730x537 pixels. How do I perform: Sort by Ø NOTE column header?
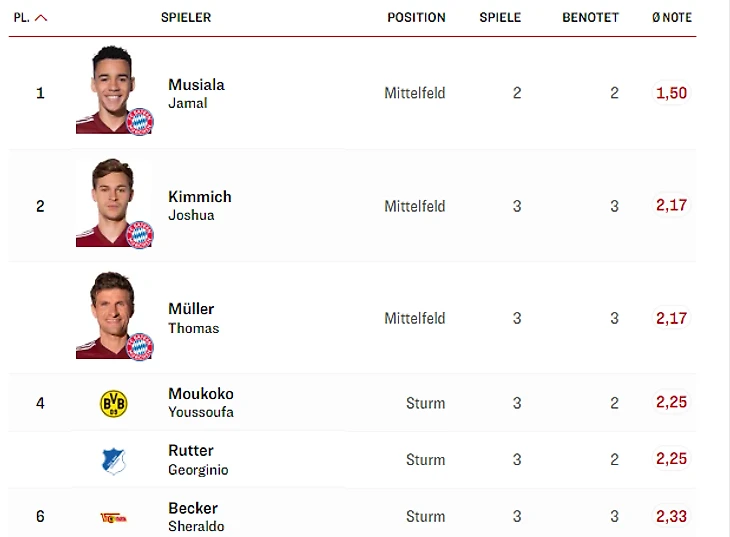click(x=671, y=18)
